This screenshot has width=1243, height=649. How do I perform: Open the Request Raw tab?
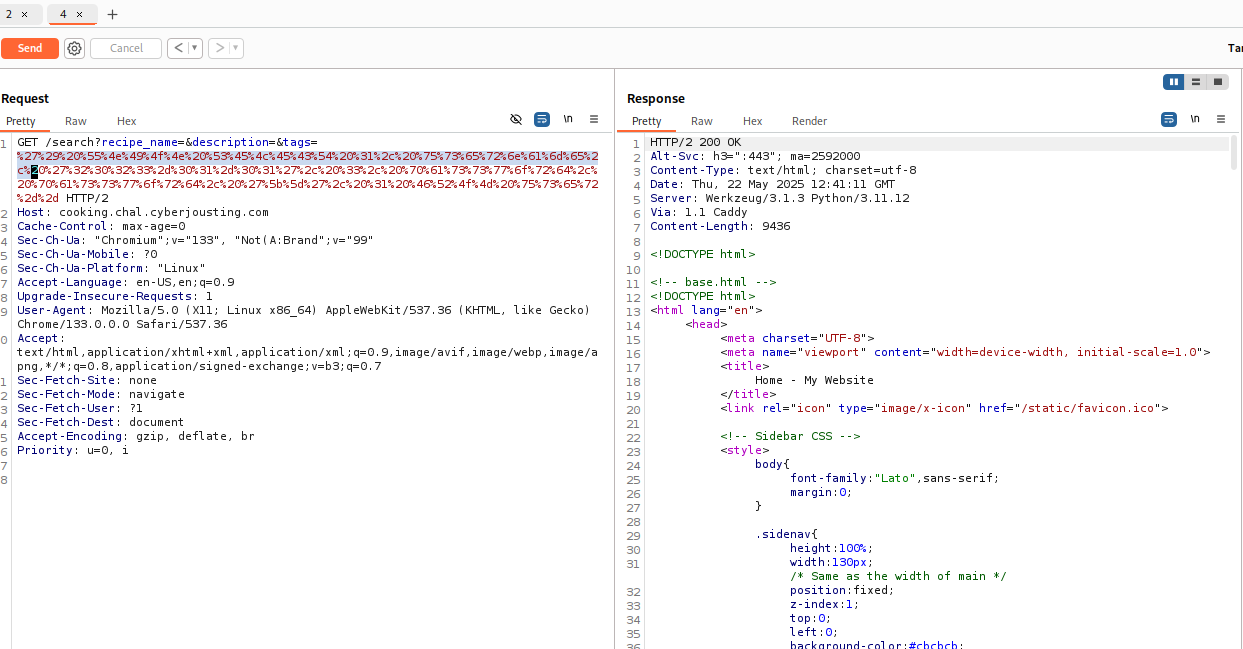[x=76, y=121]
